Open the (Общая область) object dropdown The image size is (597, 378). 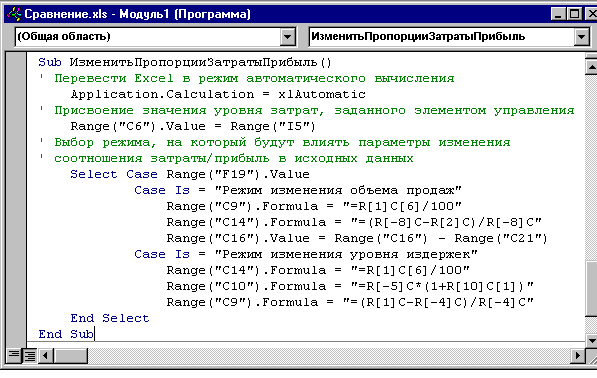pyautogui.click(x=287, y=37)
